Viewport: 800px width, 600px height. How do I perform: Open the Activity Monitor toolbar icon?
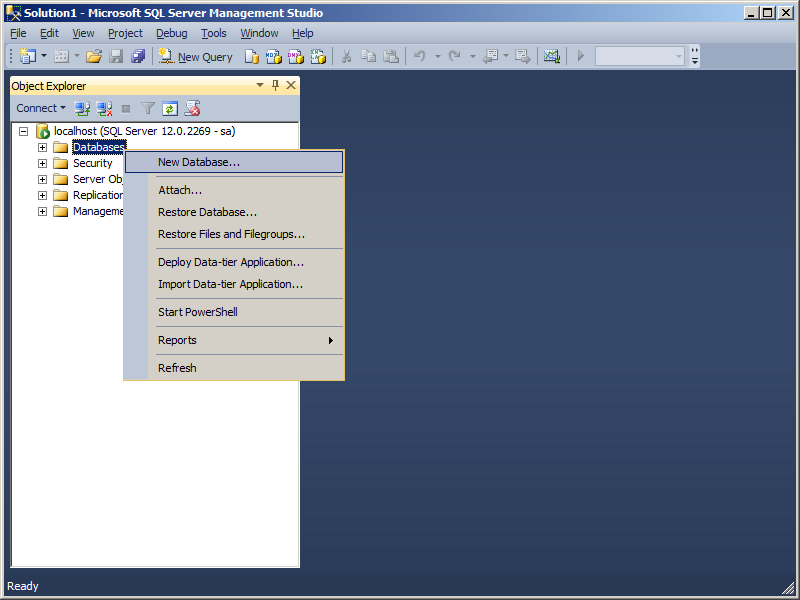coord(551,57)
